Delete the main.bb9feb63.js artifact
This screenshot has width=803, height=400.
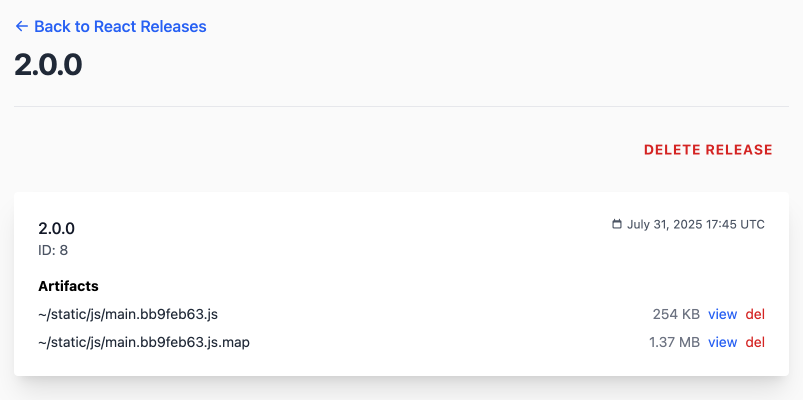tap(755, 314)
